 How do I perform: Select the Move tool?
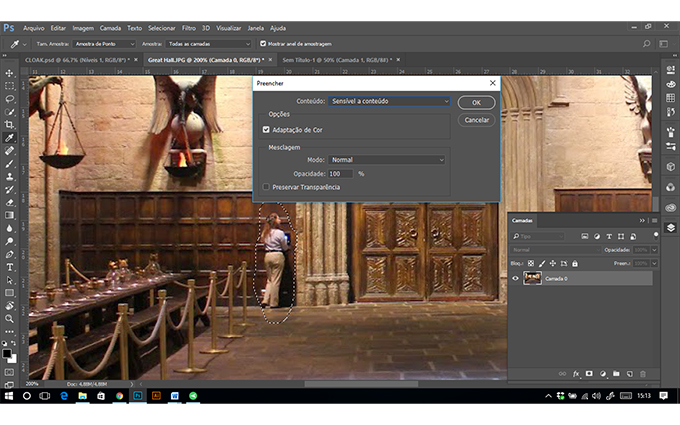(x=9, y=73)
